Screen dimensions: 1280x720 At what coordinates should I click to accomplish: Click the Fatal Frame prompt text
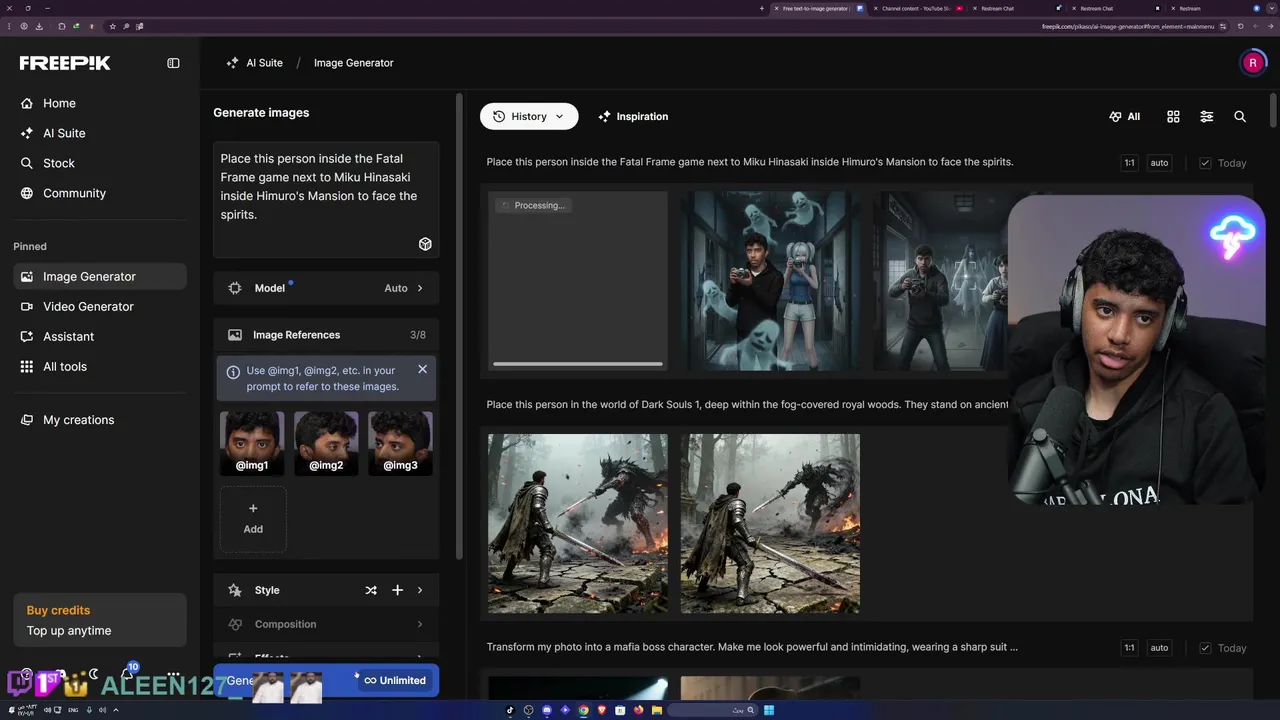(749, 162)
